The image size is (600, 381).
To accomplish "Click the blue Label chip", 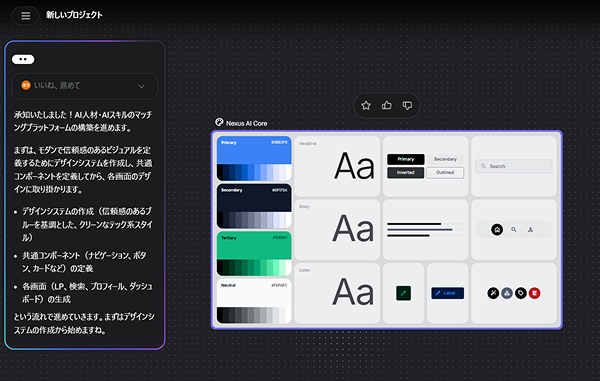I will pos(447,293).
